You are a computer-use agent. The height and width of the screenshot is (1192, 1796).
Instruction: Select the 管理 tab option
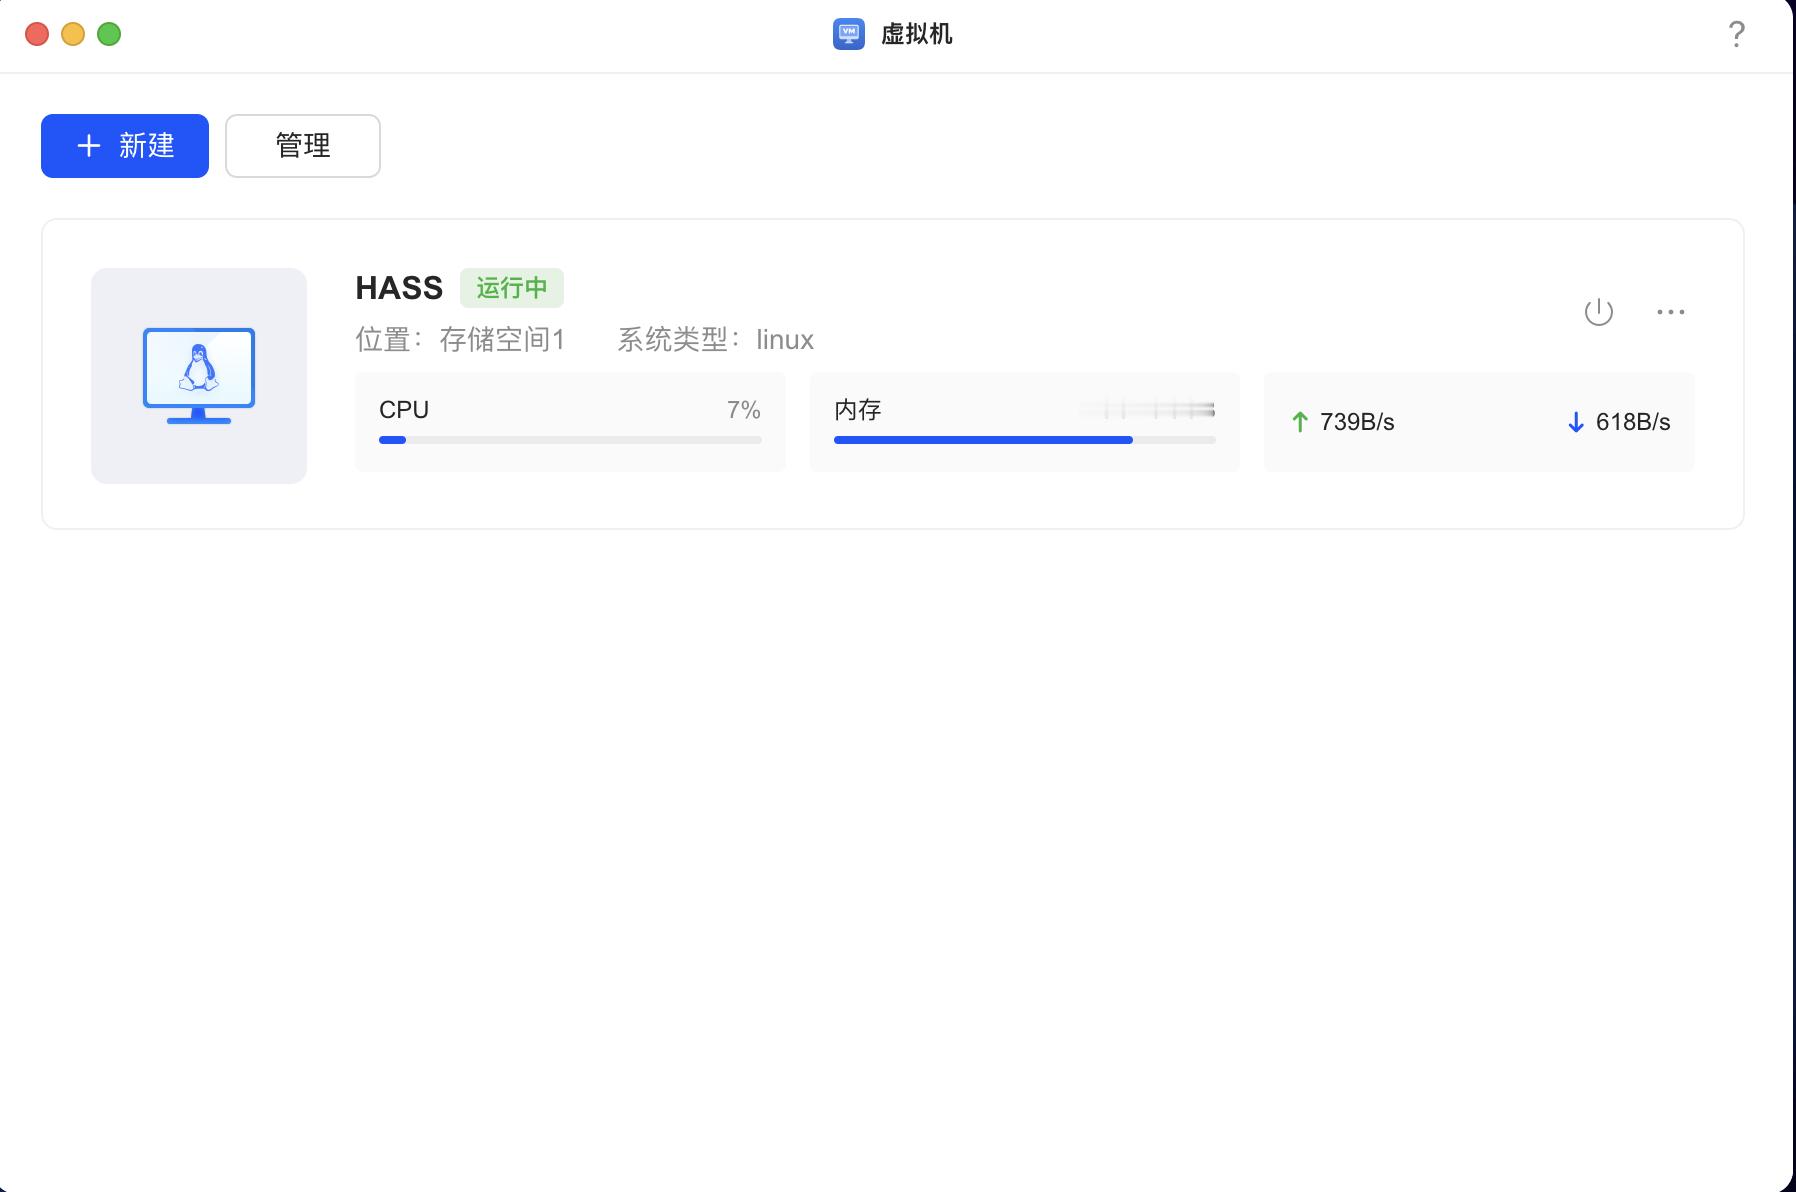[302, 146]
